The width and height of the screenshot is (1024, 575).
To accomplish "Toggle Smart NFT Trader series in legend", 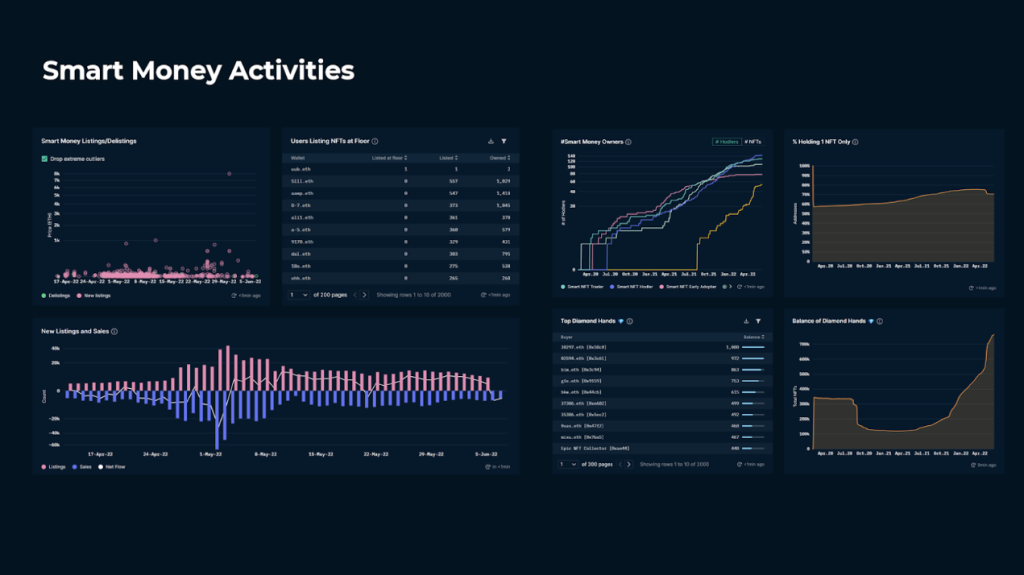I will tap(582, 287).
